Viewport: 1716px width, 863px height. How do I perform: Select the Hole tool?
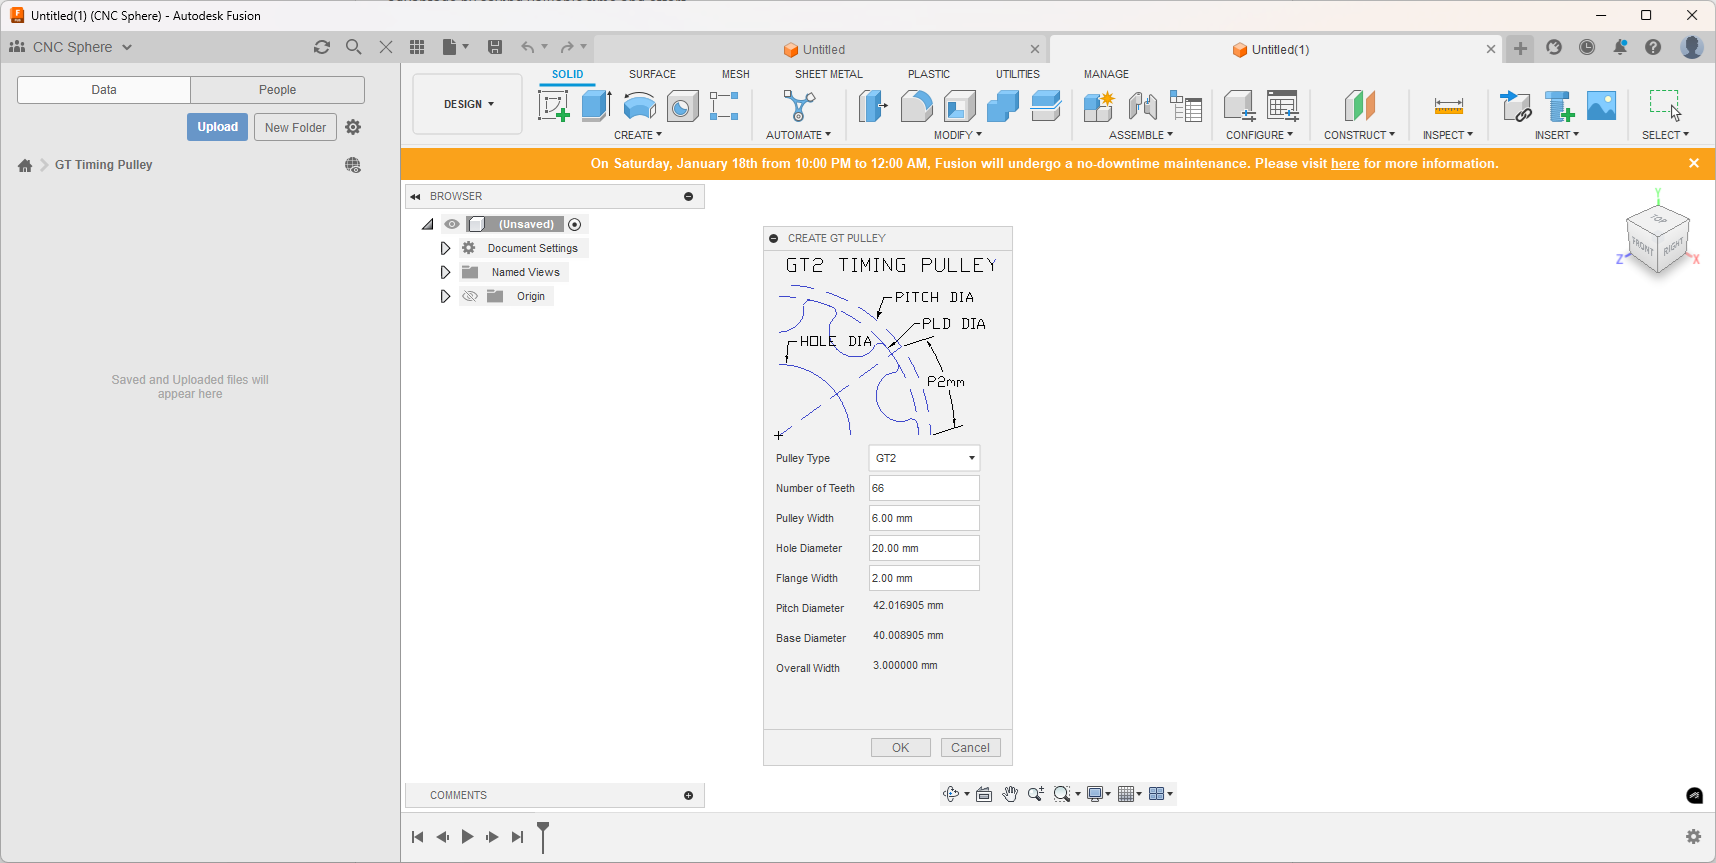[x=683, y=105]
